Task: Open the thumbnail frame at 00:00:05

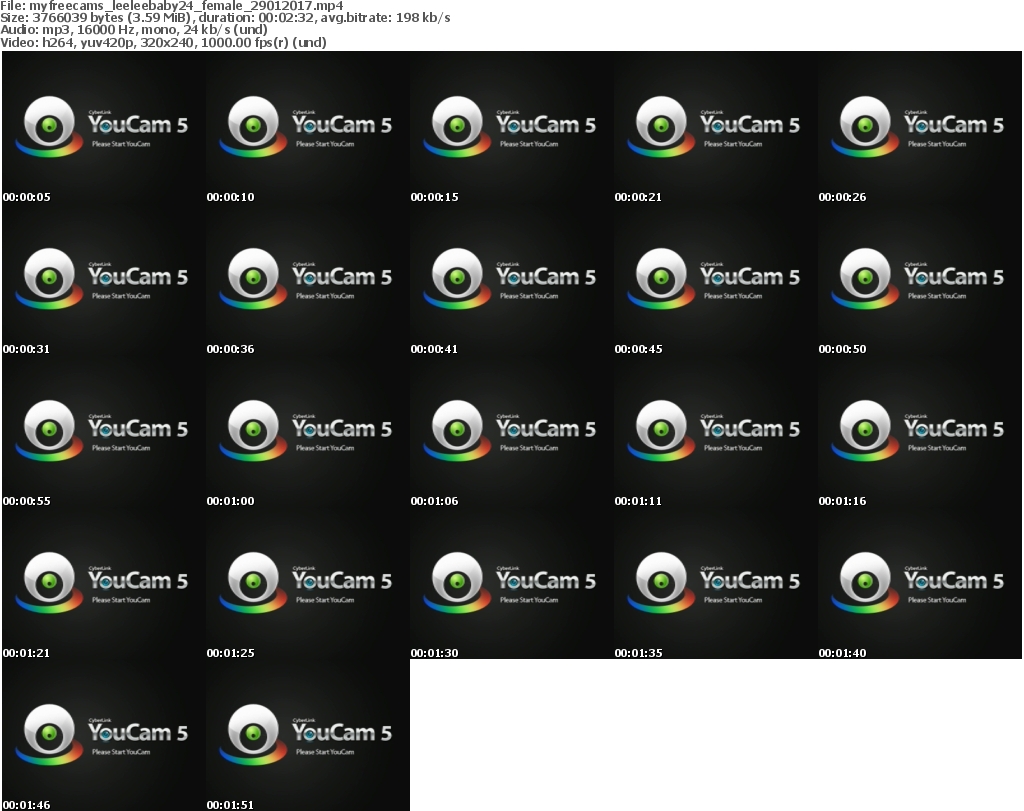Action: 104,127
